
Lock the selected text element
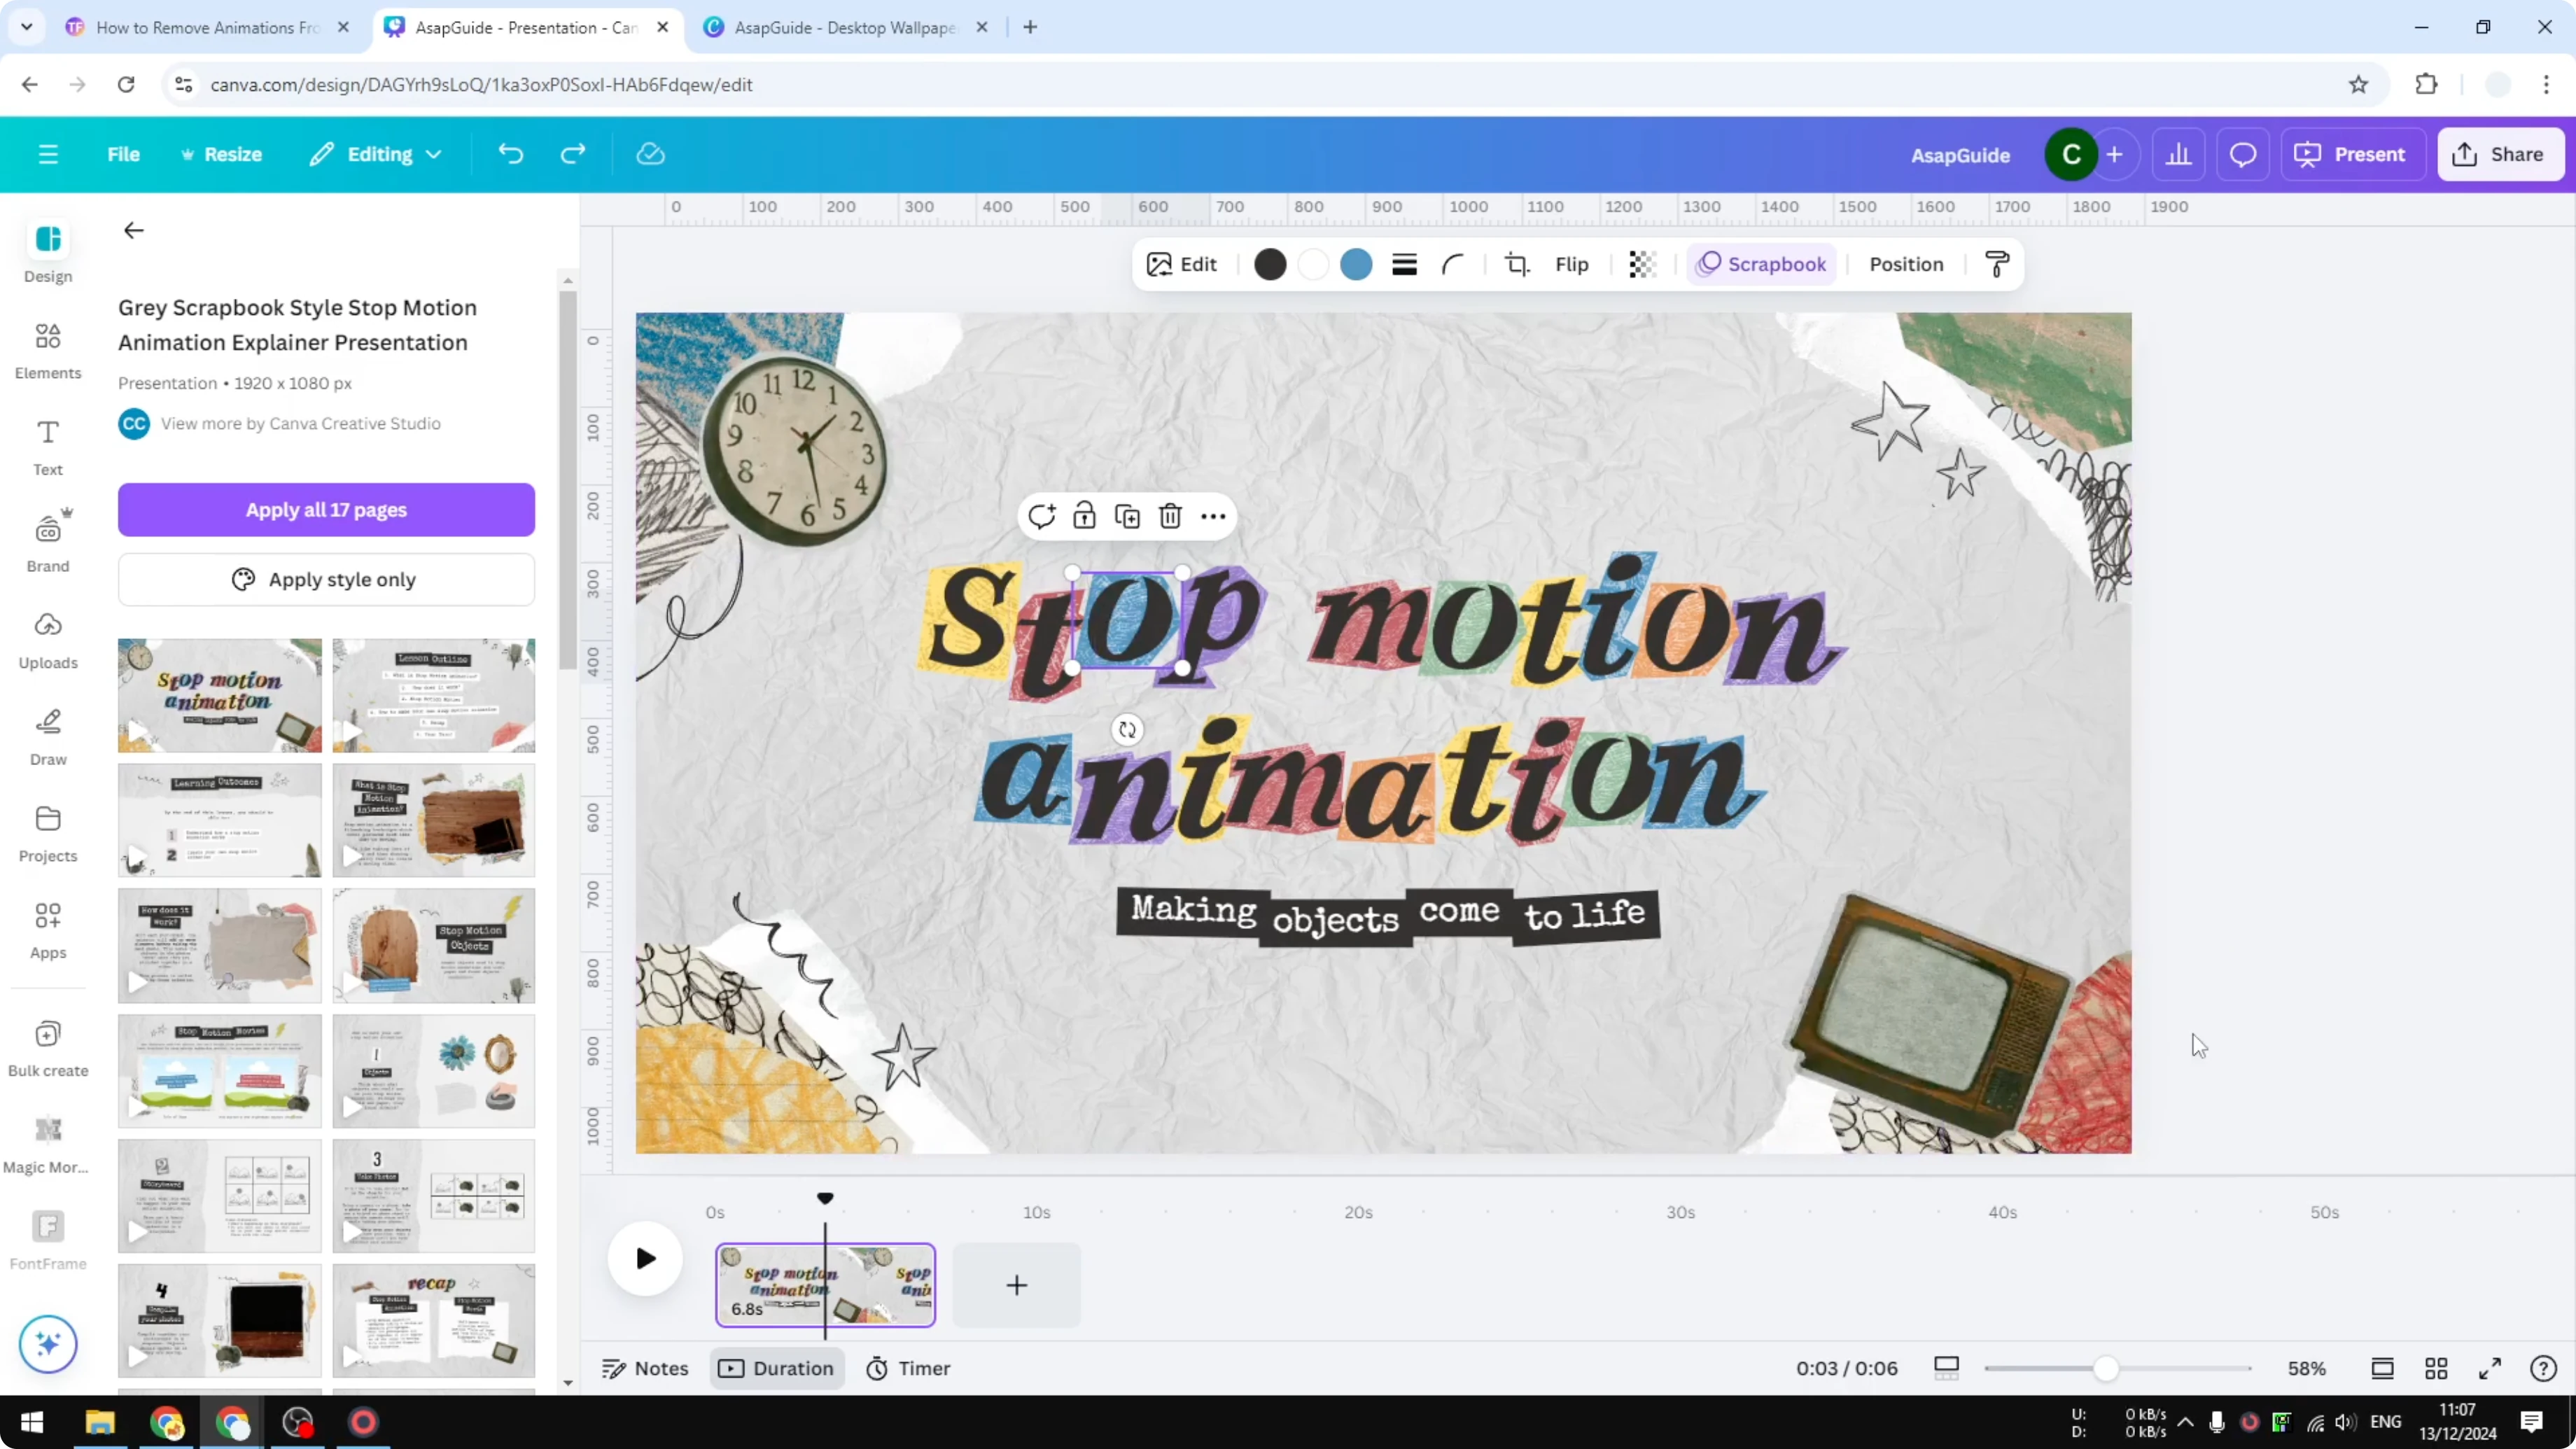(1085, 516)
